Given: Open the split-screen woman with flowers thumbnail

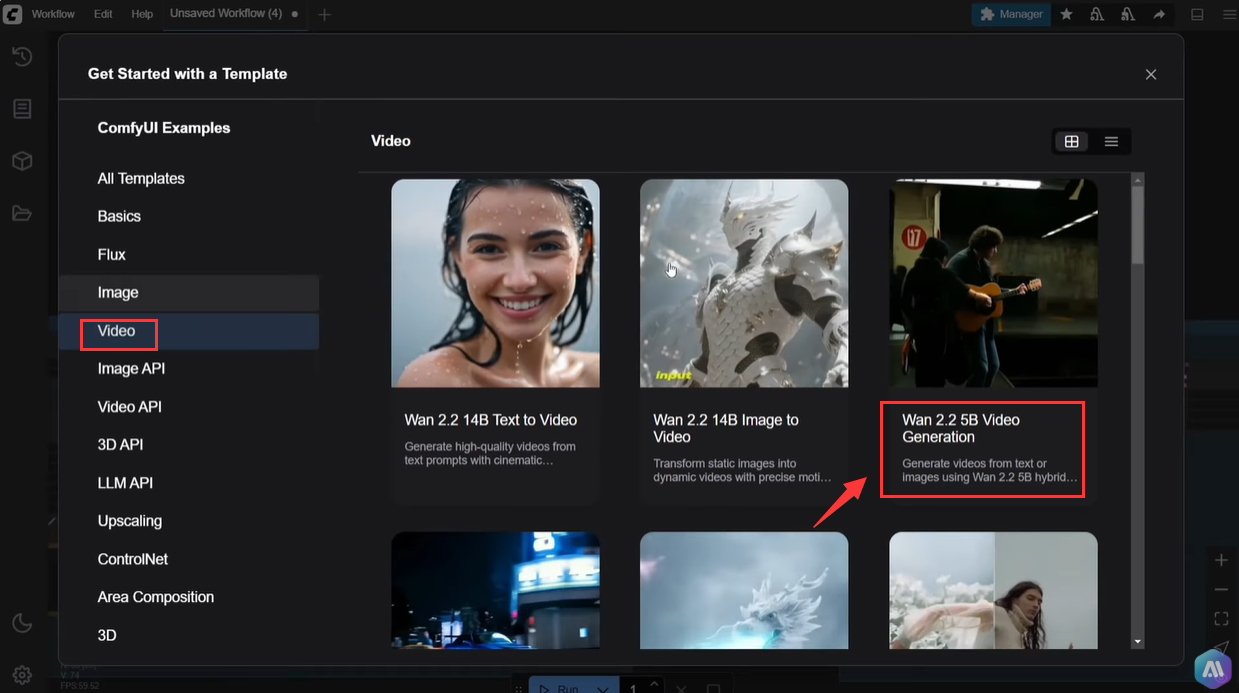Looking at the screenshot, I should [x=993, y=590].
